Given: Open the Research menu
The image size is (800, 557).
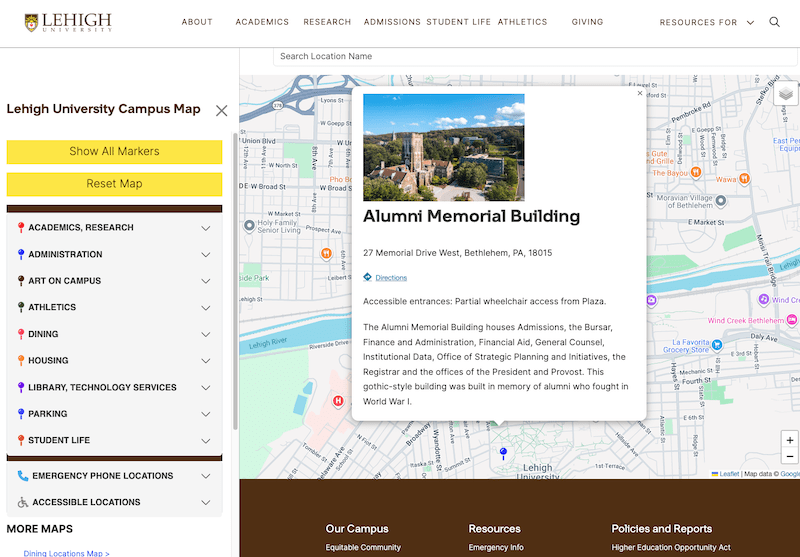Looking at the screenshot, I should pos(327,22).
